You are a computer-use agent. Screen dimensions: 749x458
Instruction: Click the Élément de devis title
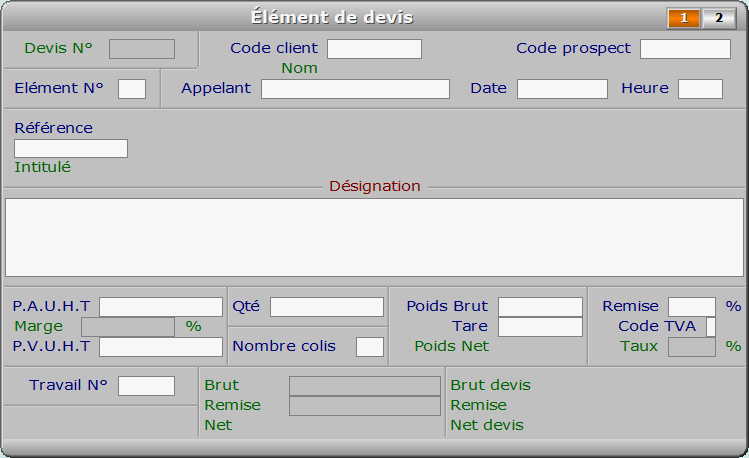332,17
